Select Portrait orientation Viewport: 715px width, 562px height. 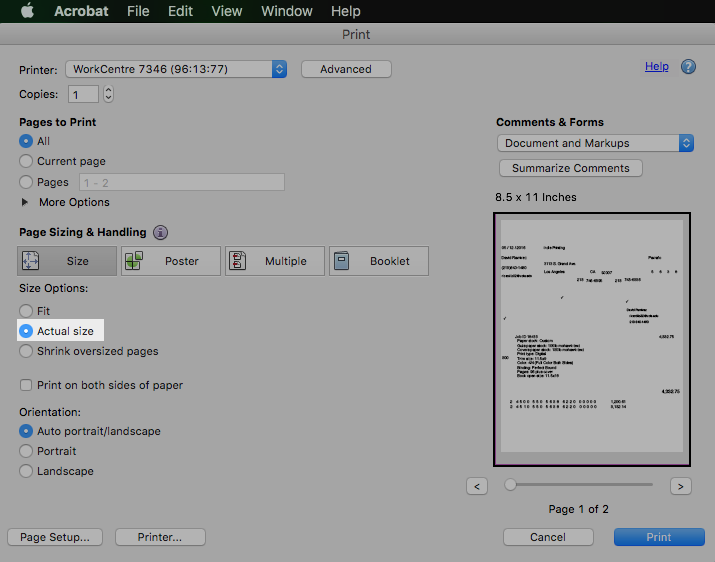click(x=26, y=451)
